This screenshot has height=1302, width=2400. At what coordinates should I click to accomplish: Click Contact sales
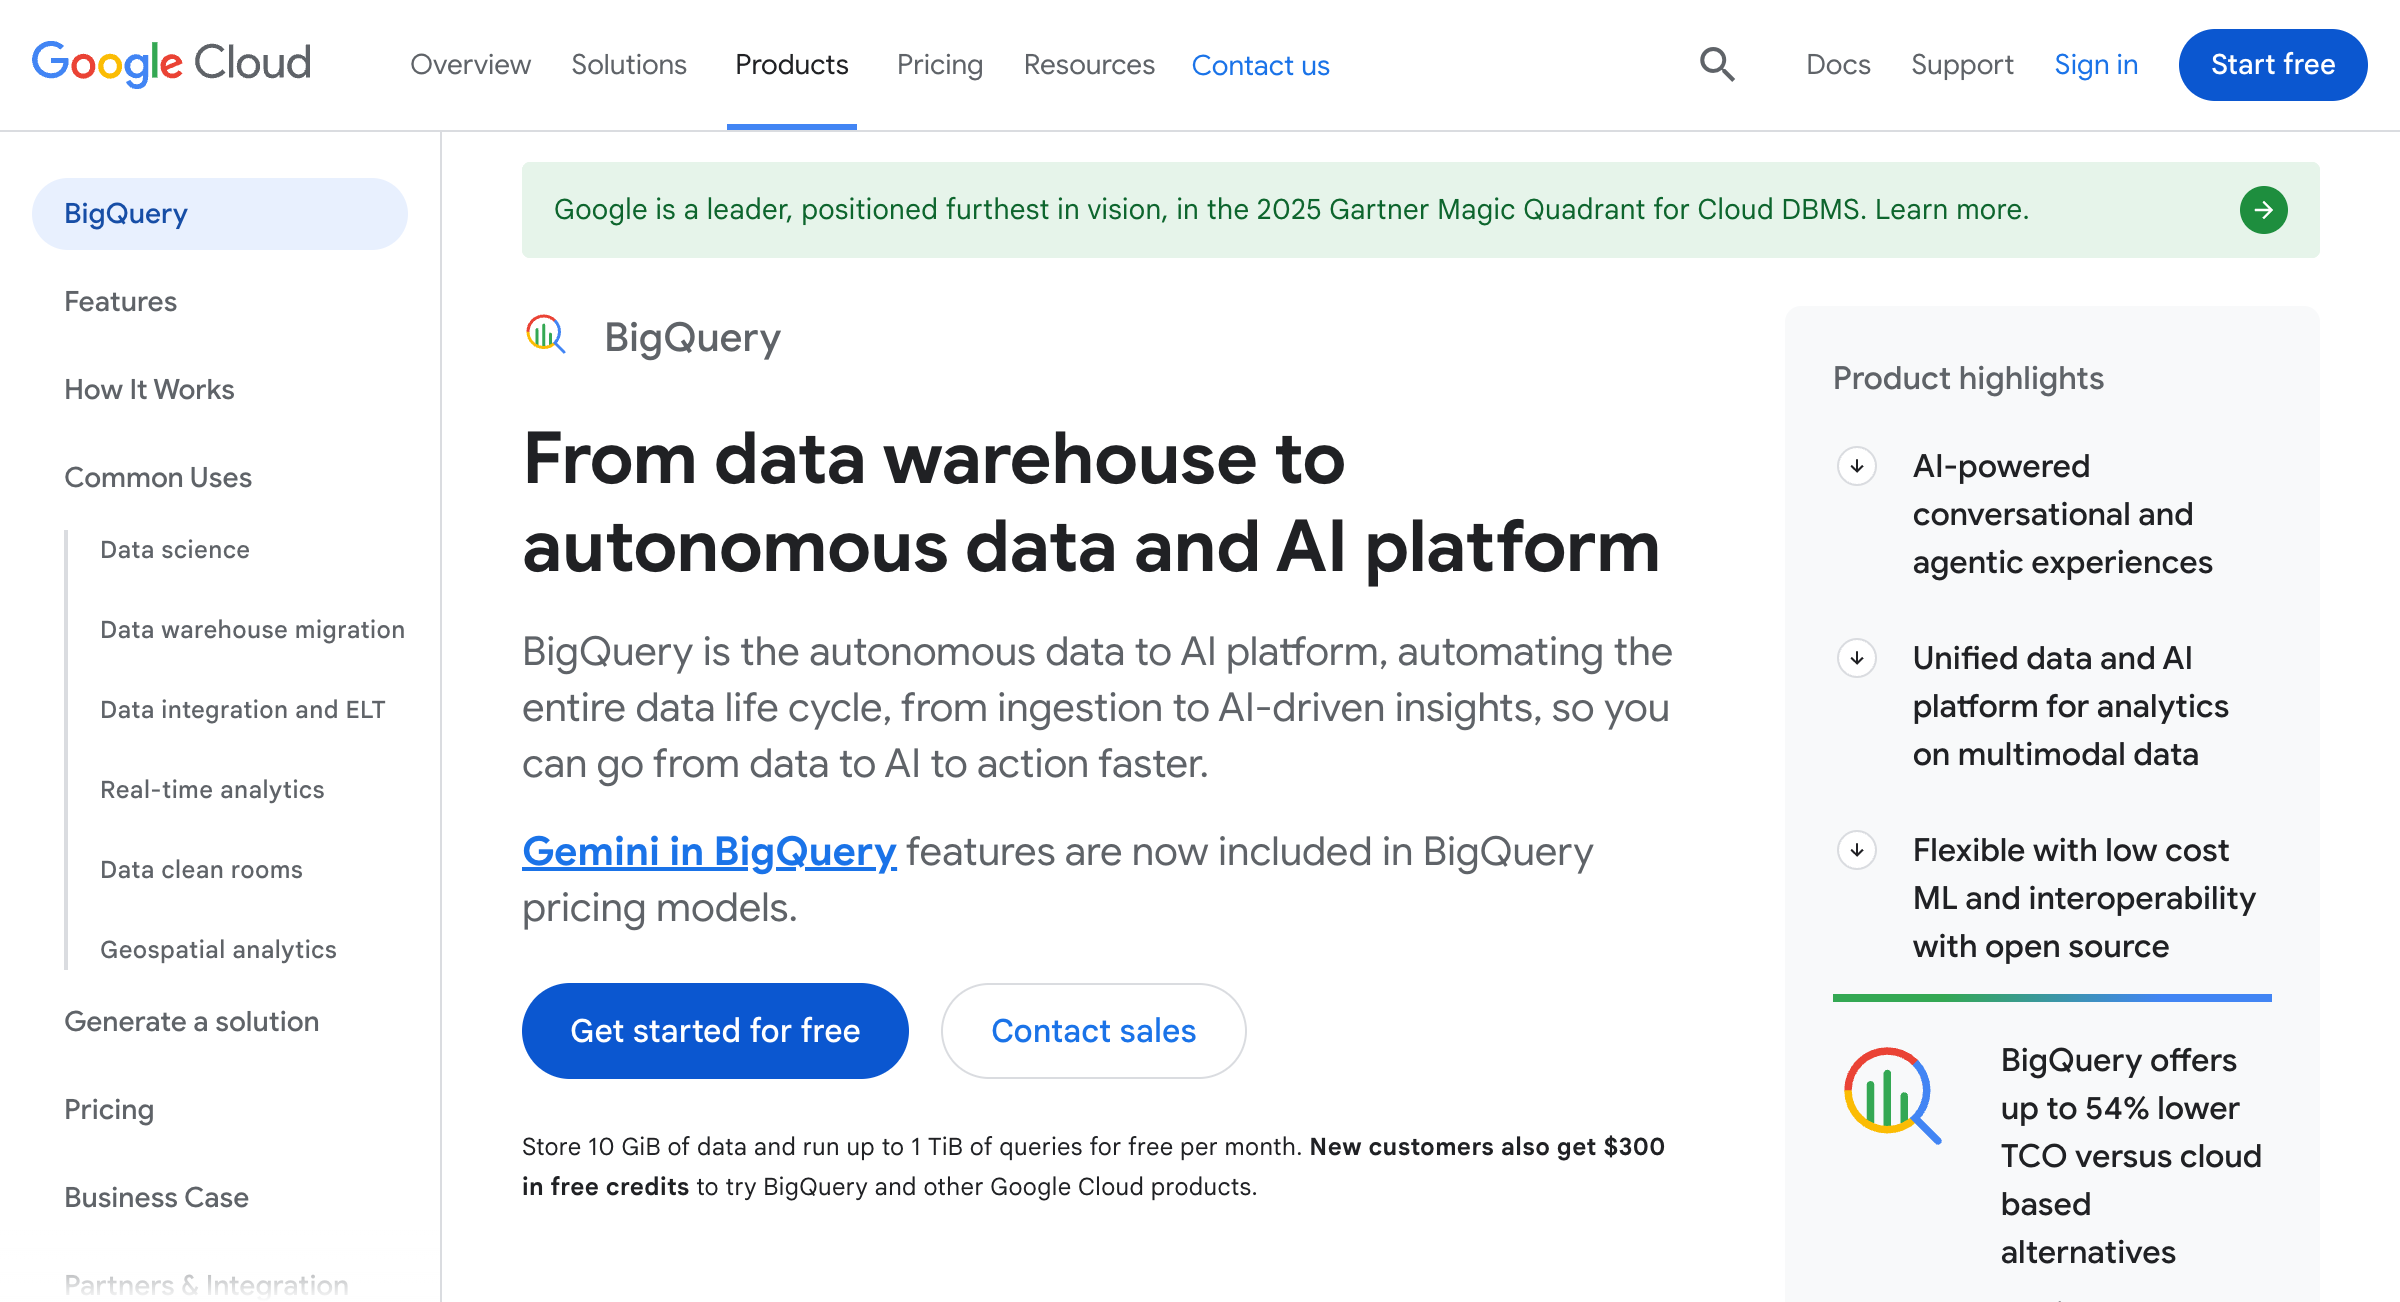click(x=1092, y=1030)
